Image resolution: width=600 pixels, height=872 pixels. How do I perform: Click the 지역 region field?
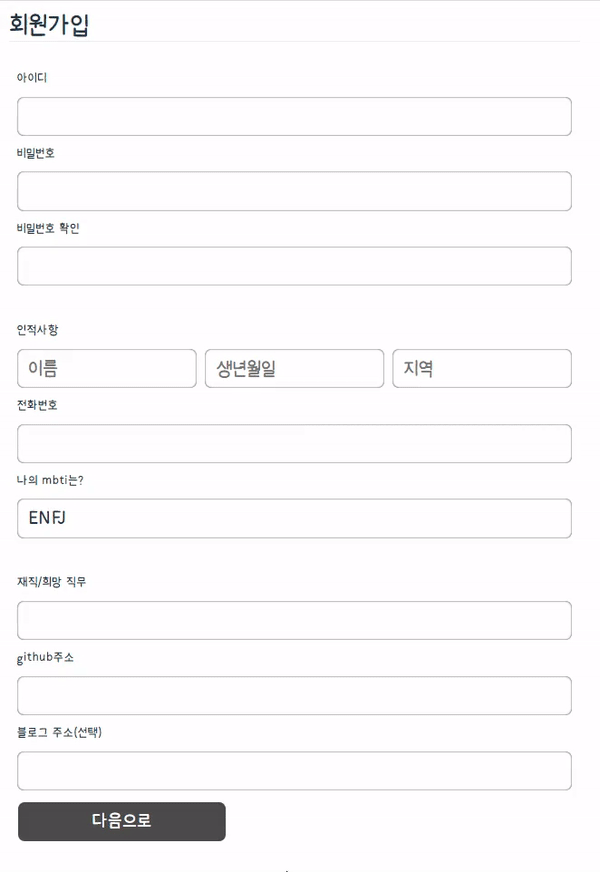482,368
